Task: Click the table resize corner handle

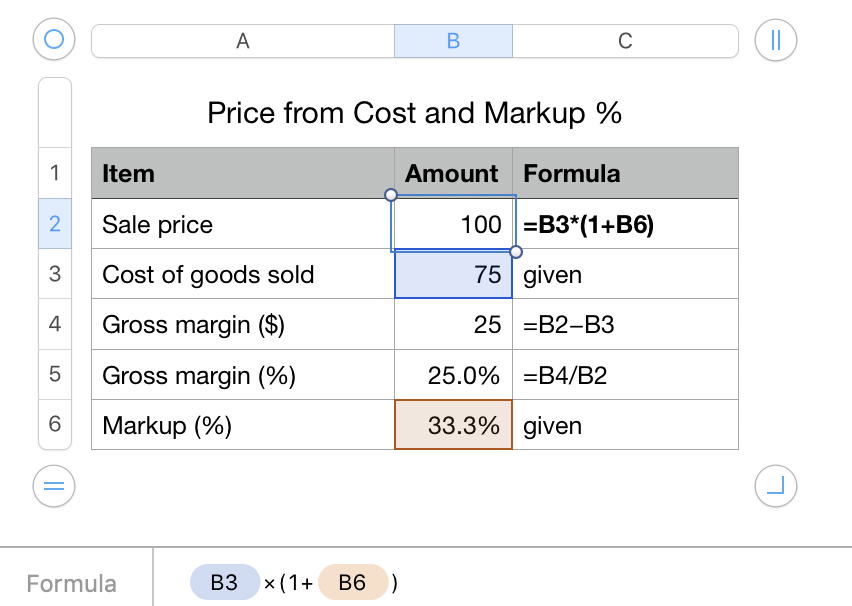Action: click(x=775, y=487)
